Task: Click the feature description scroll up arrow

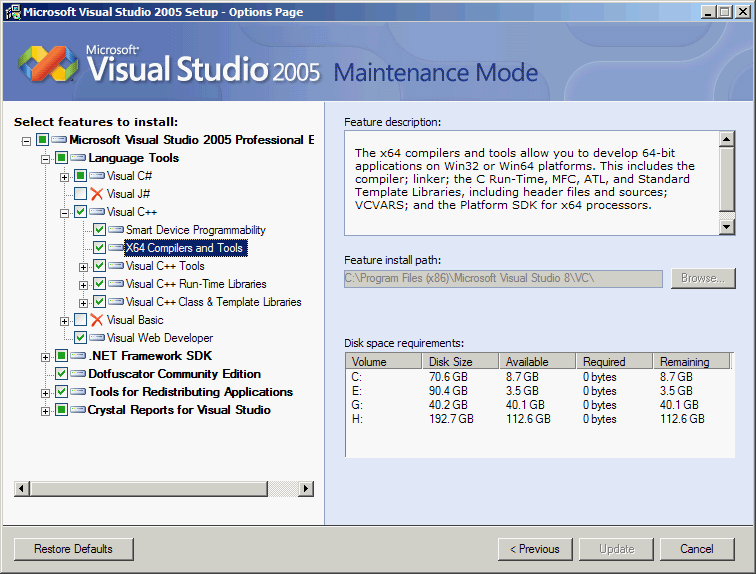Action: (x=727, y=139)
